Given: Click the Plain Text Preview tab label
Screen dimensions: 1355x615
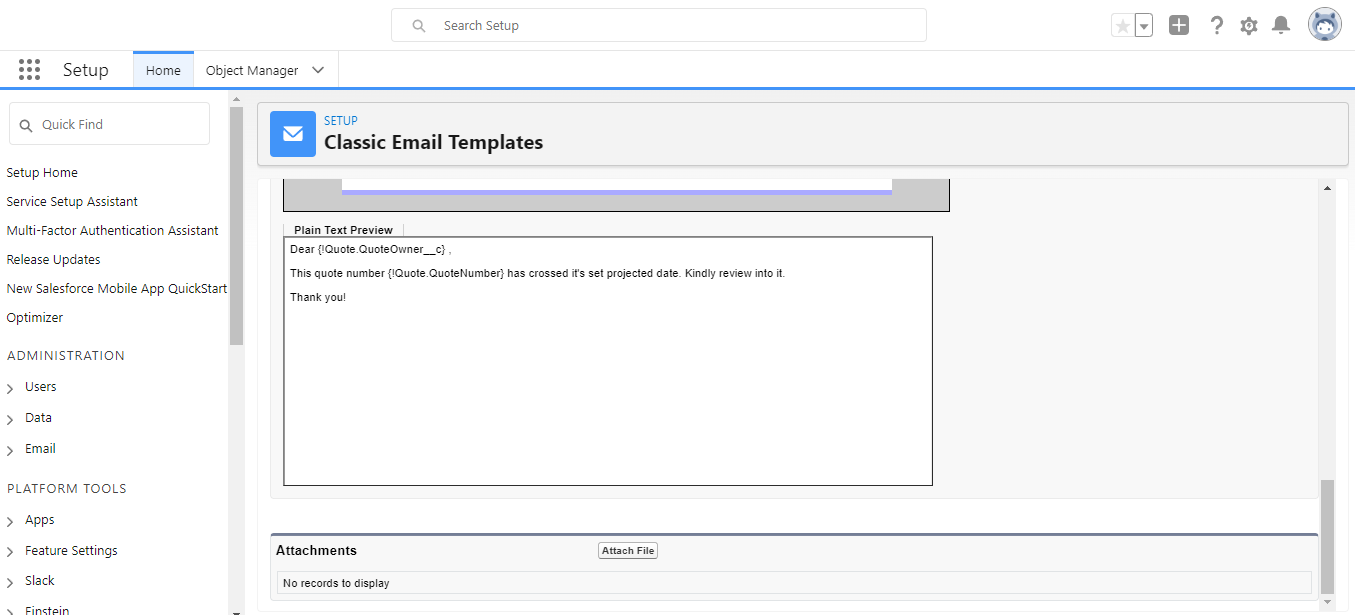Looking at the screenshot, I should (343, 230).
